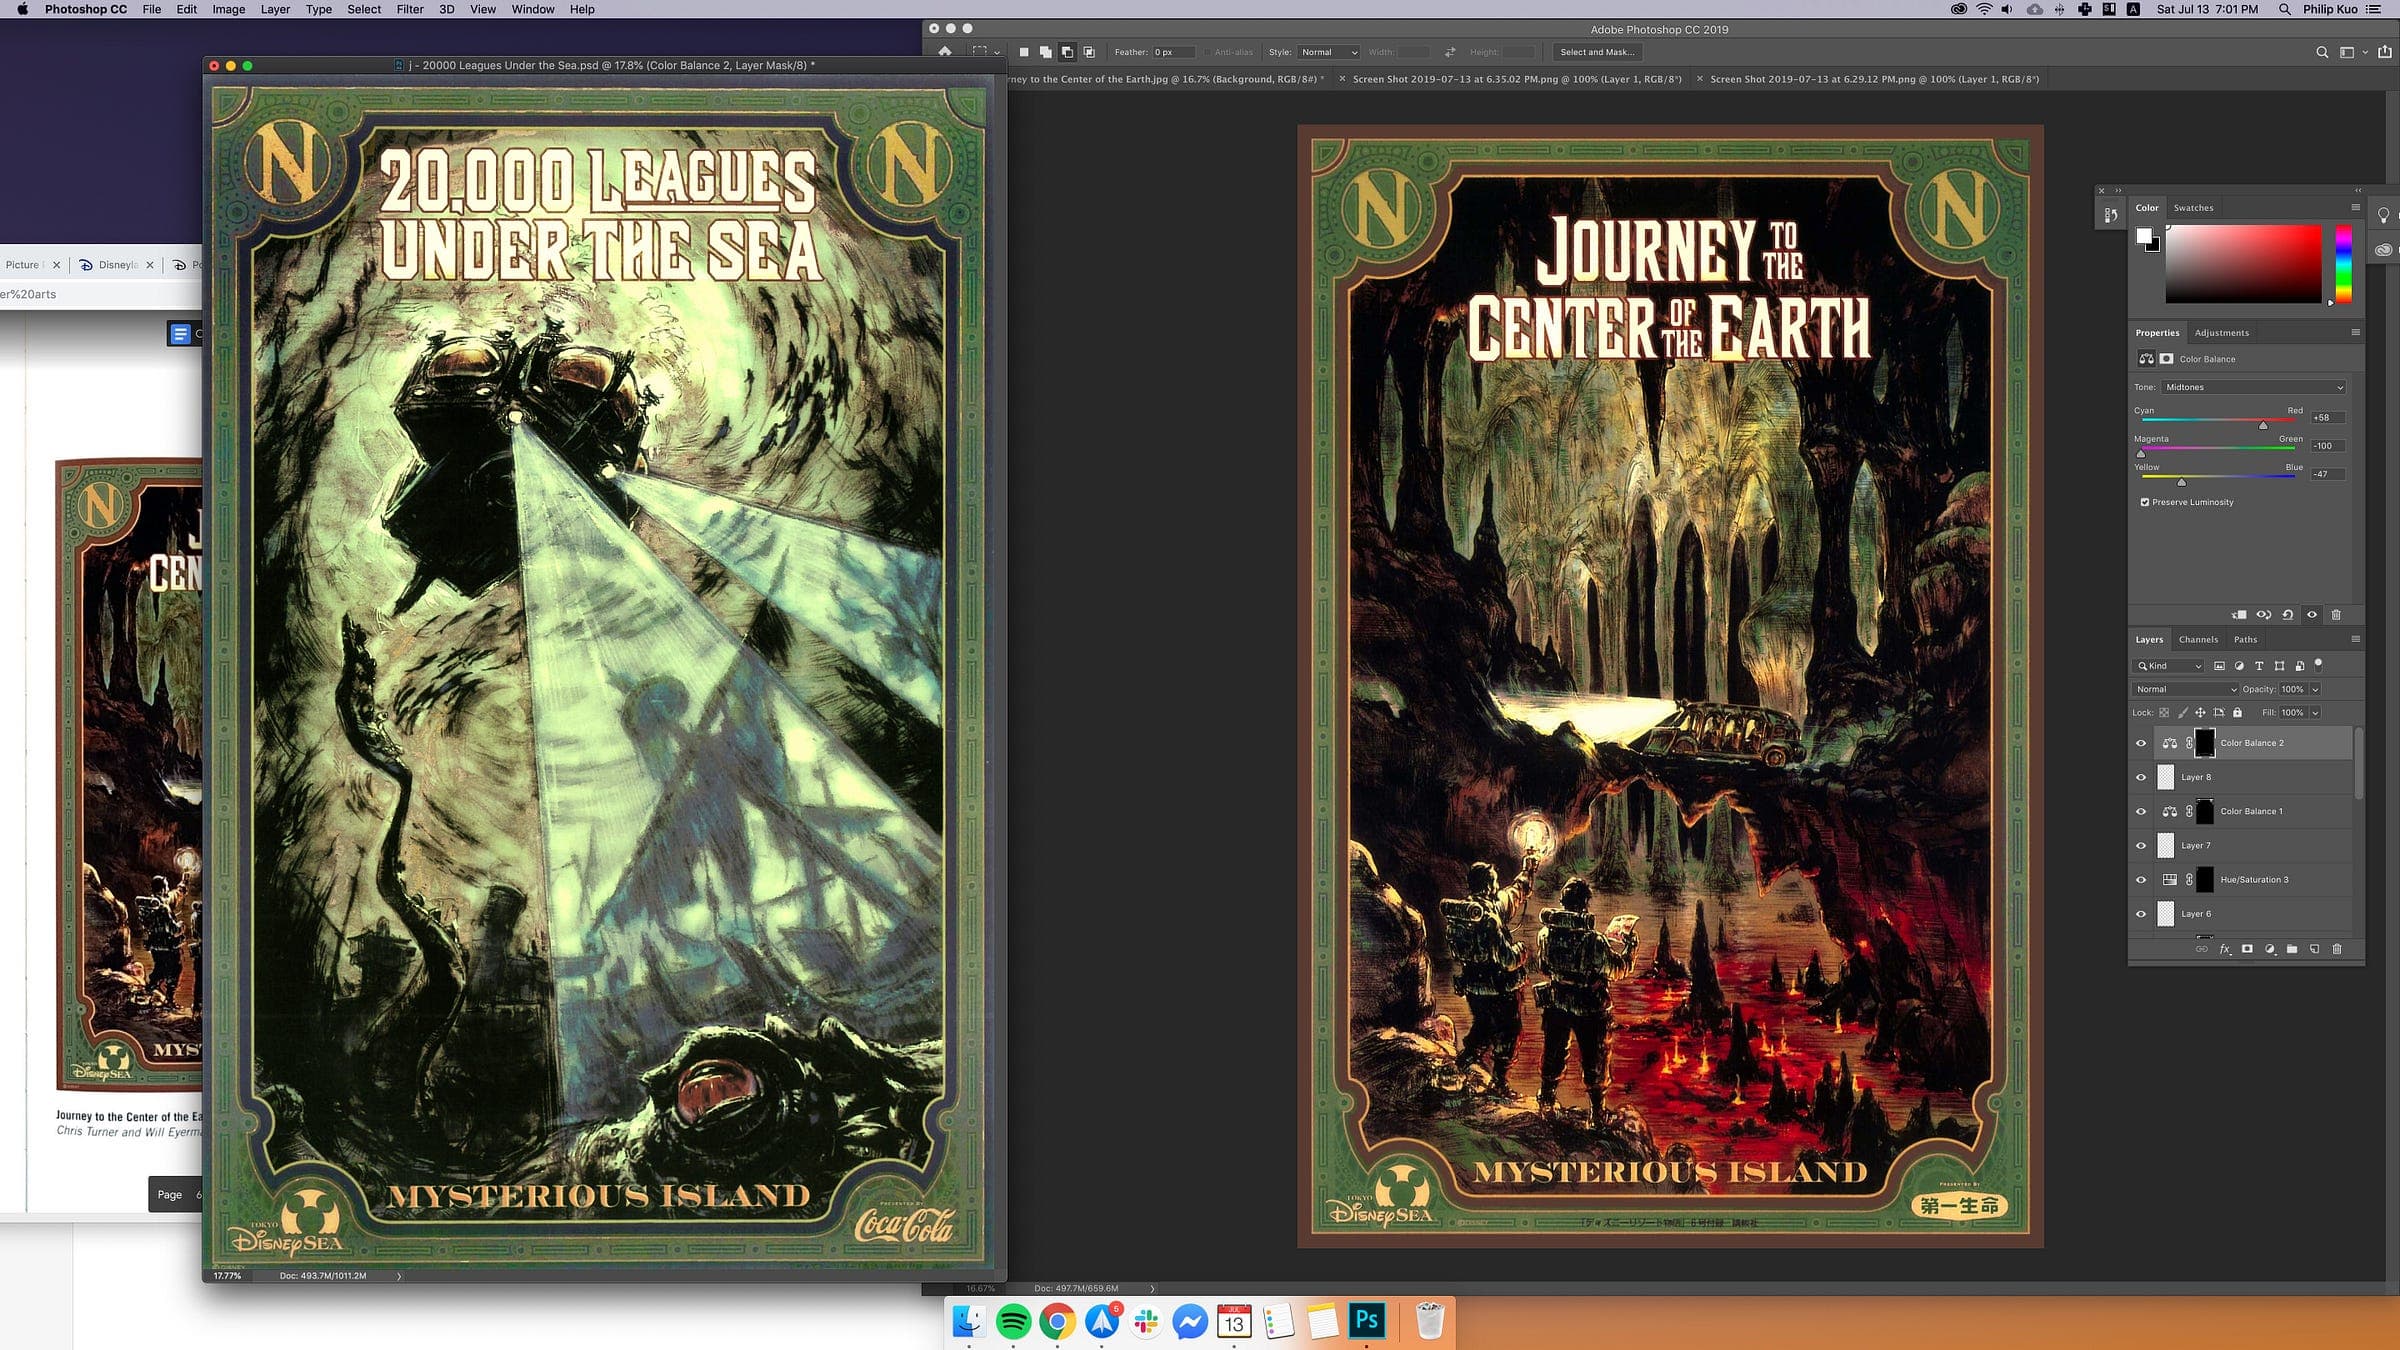Screen dimensions: 2400x1350
Task: Toggle visibility of Layer 7
Action: [x=2141, y=846]
